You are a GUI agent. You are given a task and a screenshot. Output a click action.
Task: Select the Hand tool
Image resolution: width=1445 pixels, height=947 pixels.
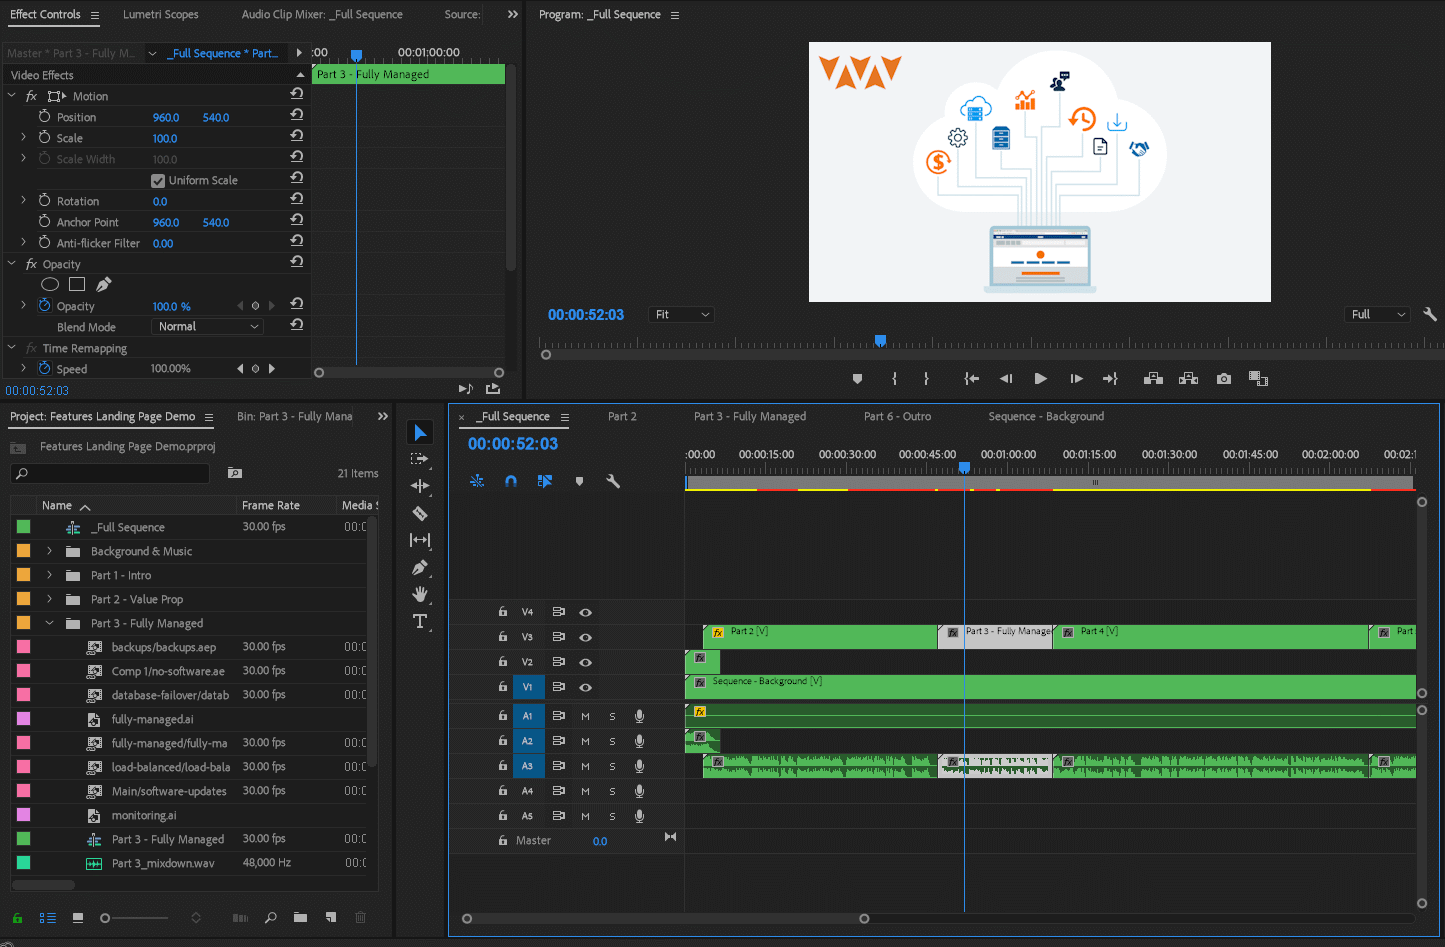[420, 594]
